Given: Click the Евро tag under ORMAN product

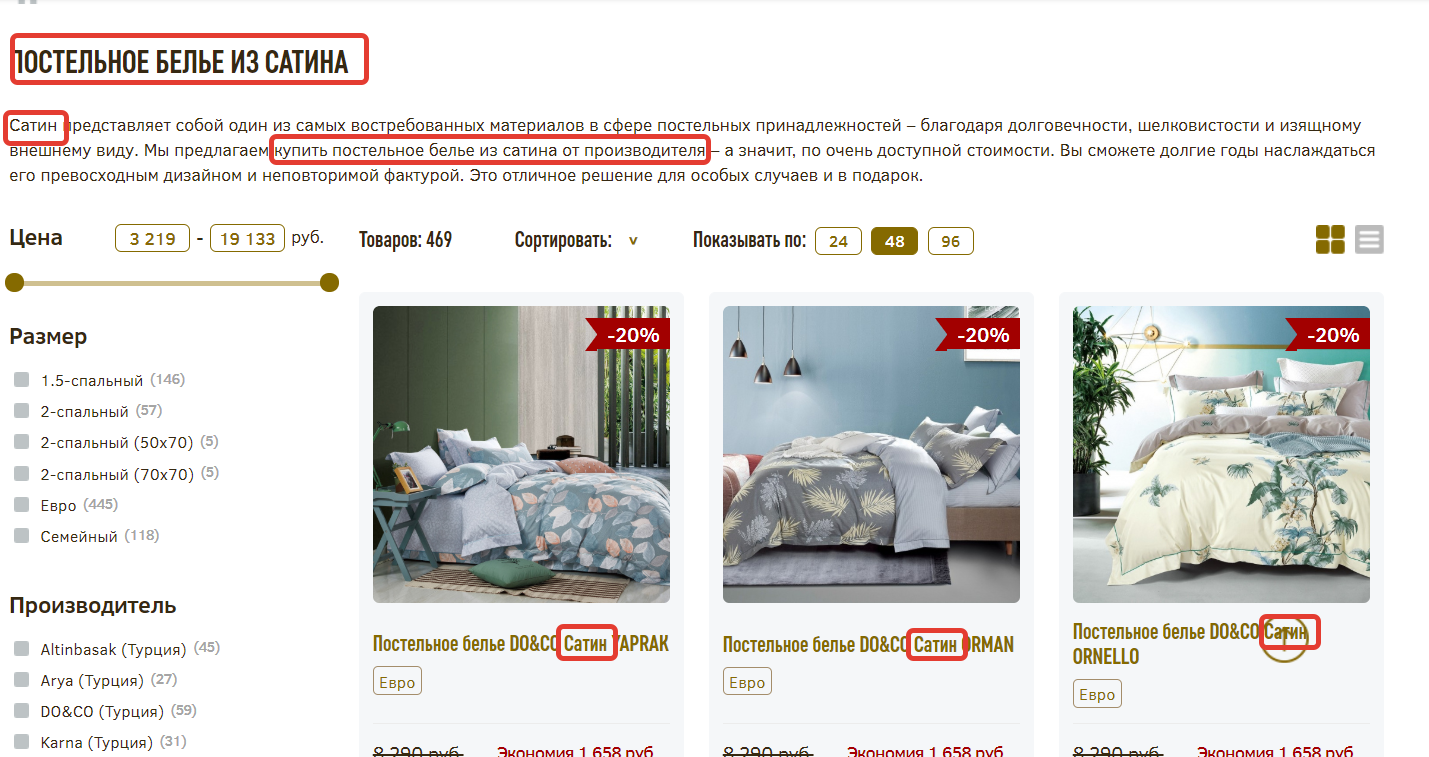Looking at the screenshot, I should click(x=747, y=683).
